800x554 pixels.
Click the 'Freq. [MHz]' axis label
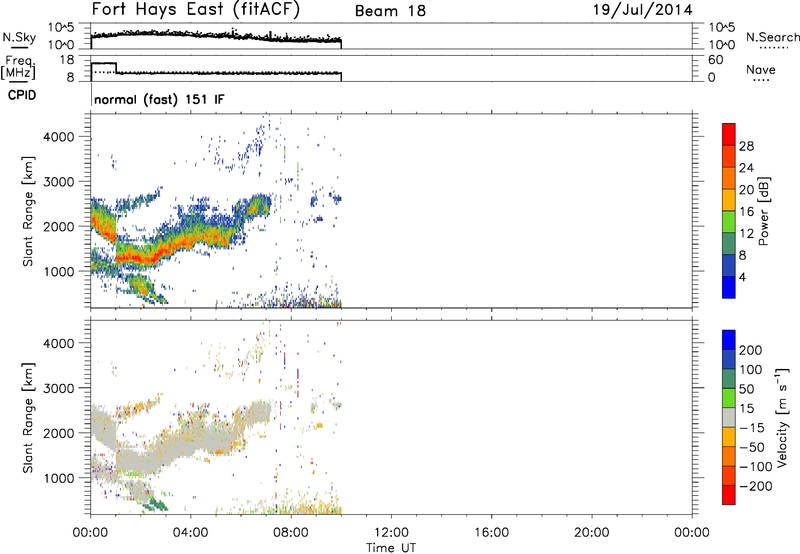(x=19, y=67)
